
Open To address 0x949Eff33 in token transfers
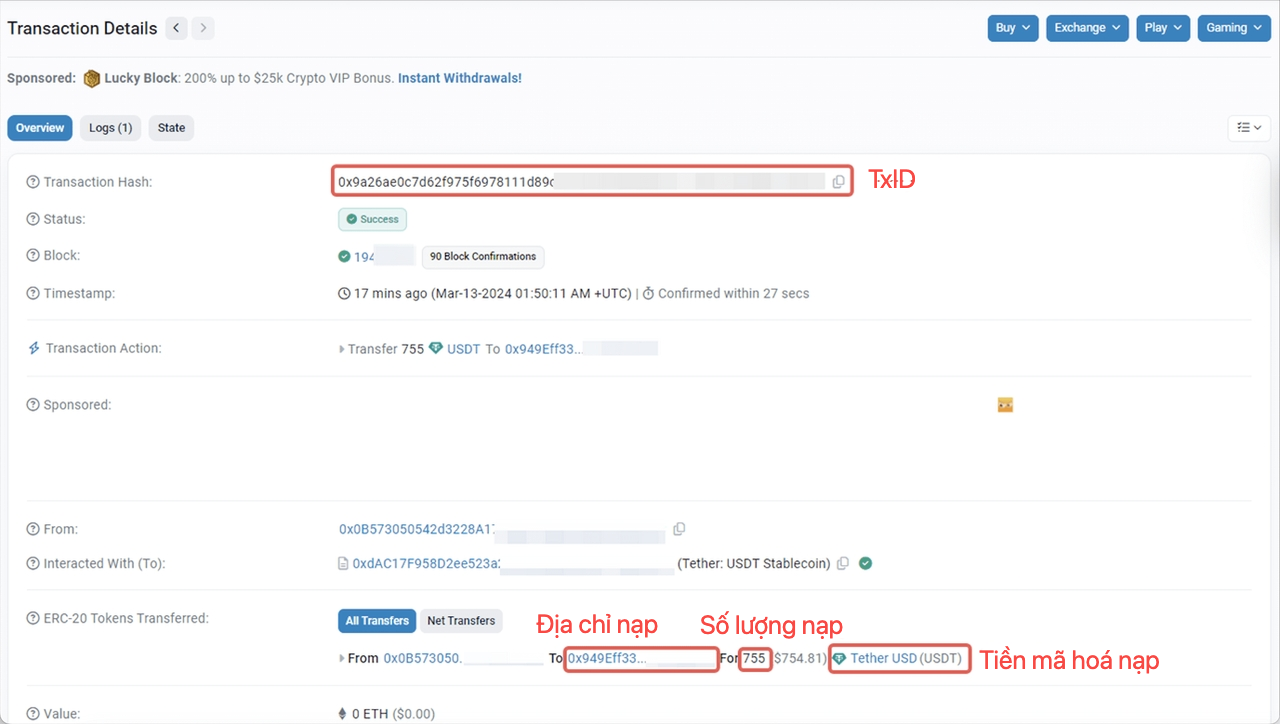coord(607,658)
